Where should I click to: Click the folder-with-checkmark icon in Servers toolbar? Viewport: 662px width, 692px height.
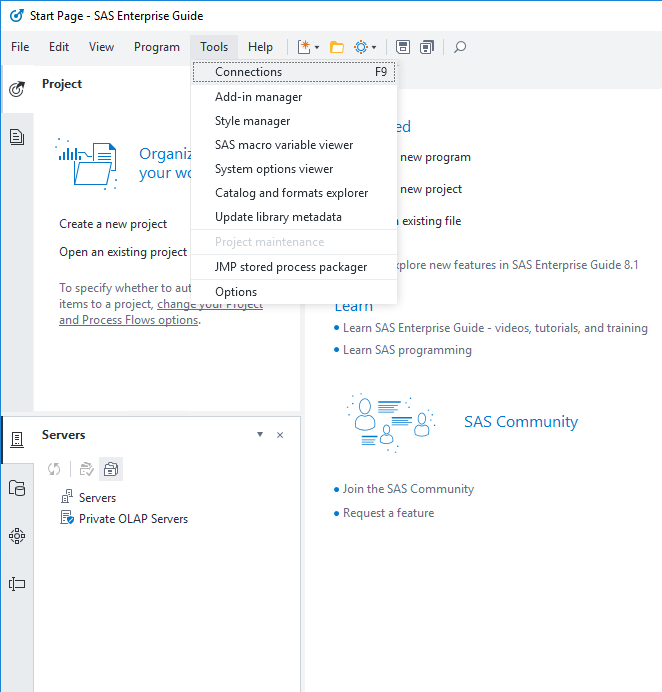click(87, 469)
